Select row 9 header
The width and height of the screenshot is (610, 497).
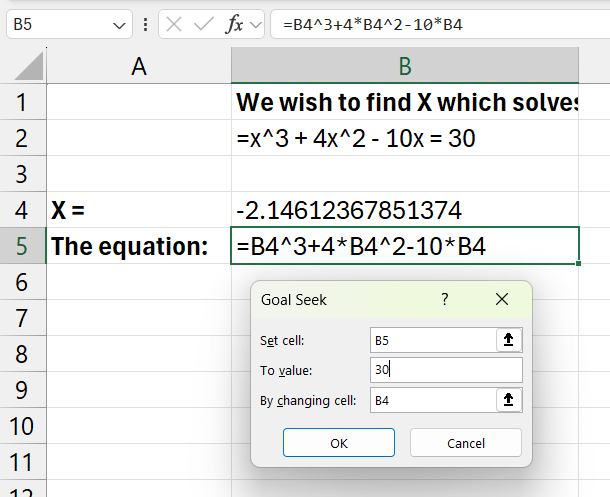click(x=23, y=390)
